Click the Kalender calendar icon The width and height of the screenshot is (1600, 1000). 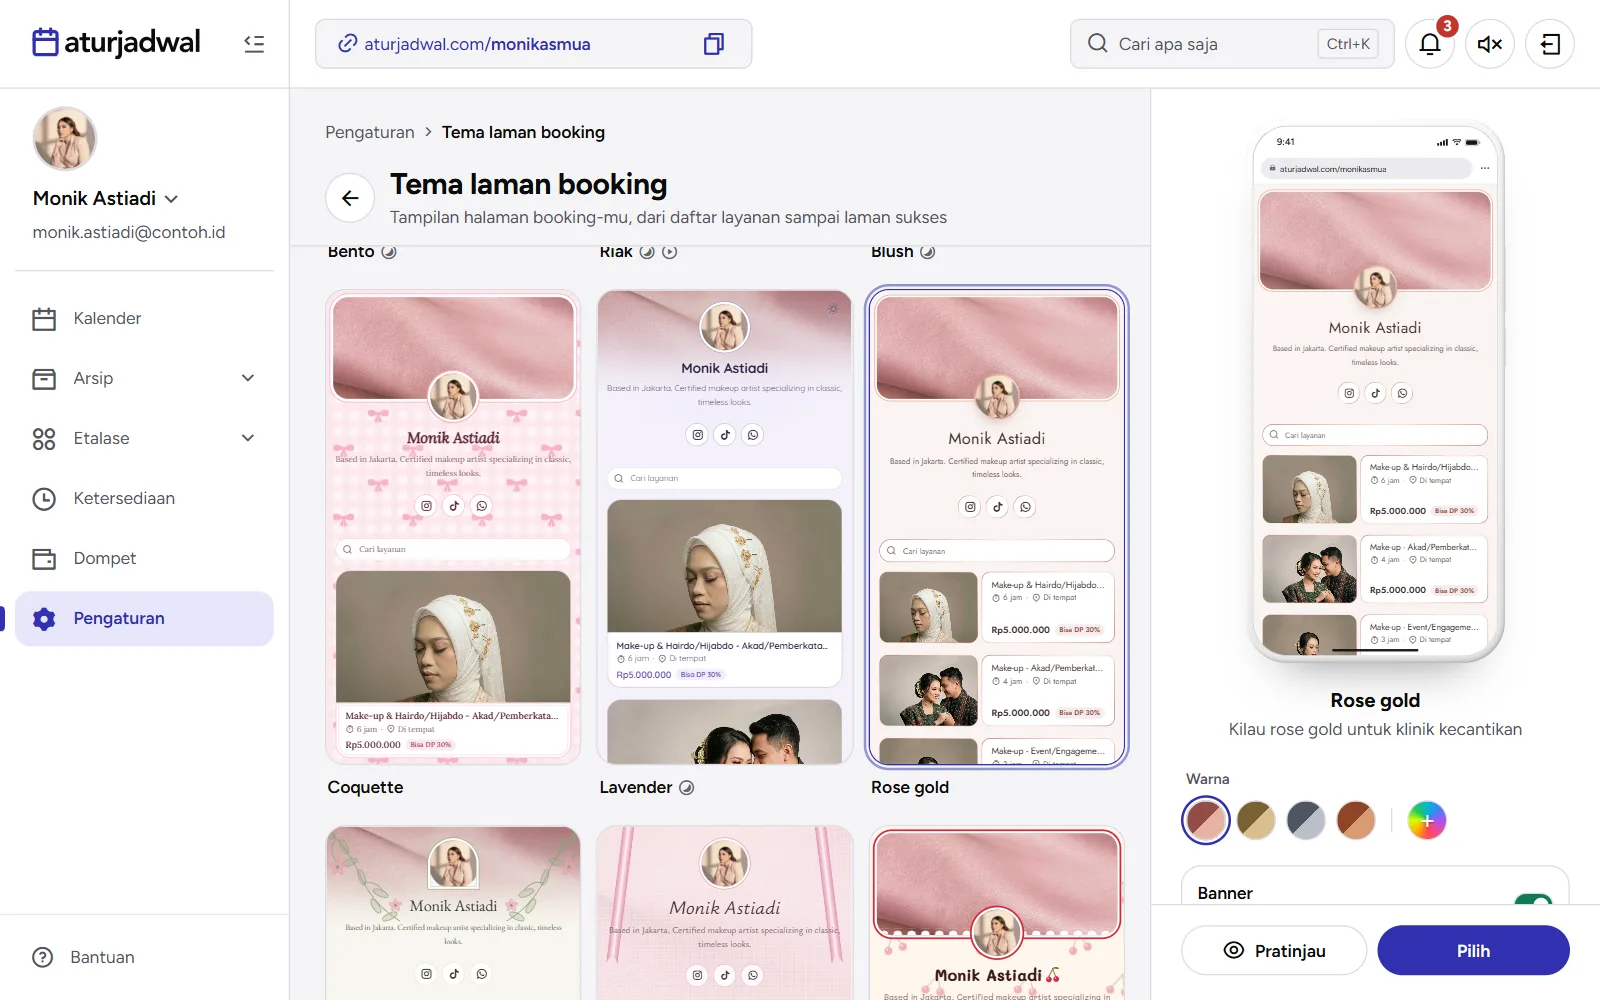pyautogui.click(x=44, y=319)
